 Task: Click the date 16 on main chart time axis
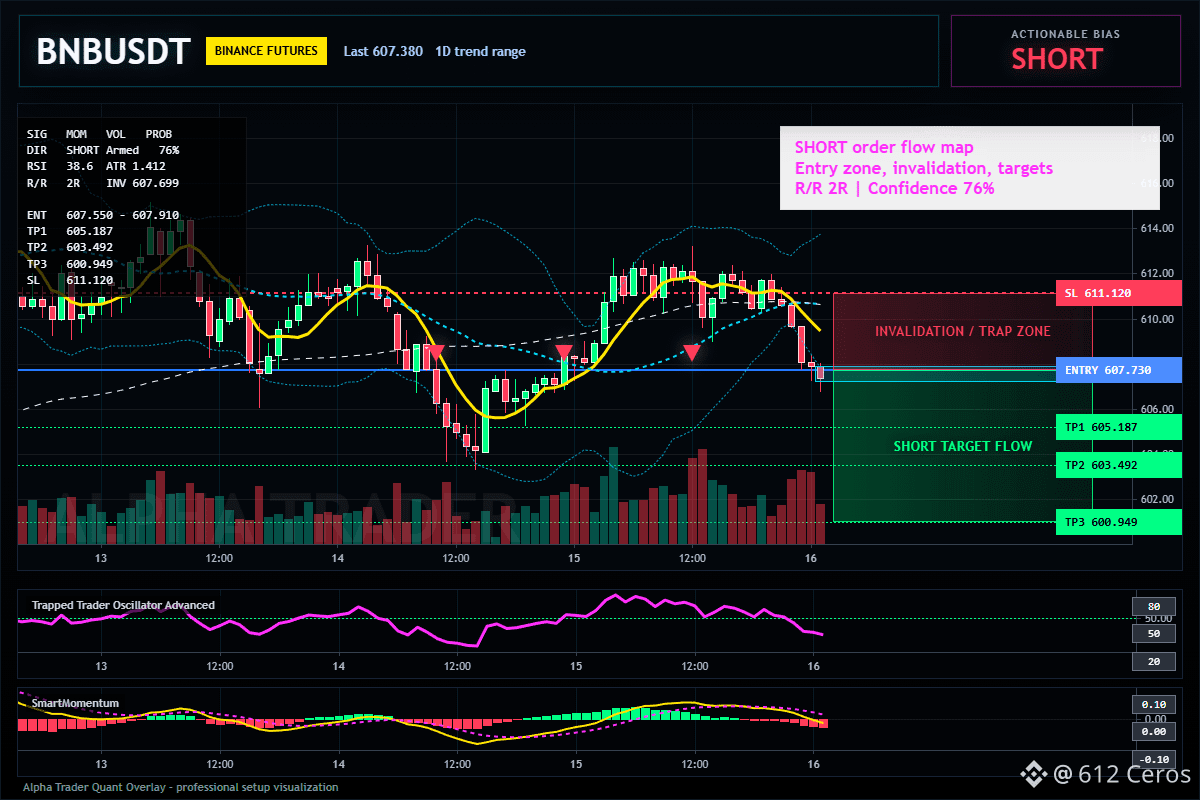pos(813,558)
